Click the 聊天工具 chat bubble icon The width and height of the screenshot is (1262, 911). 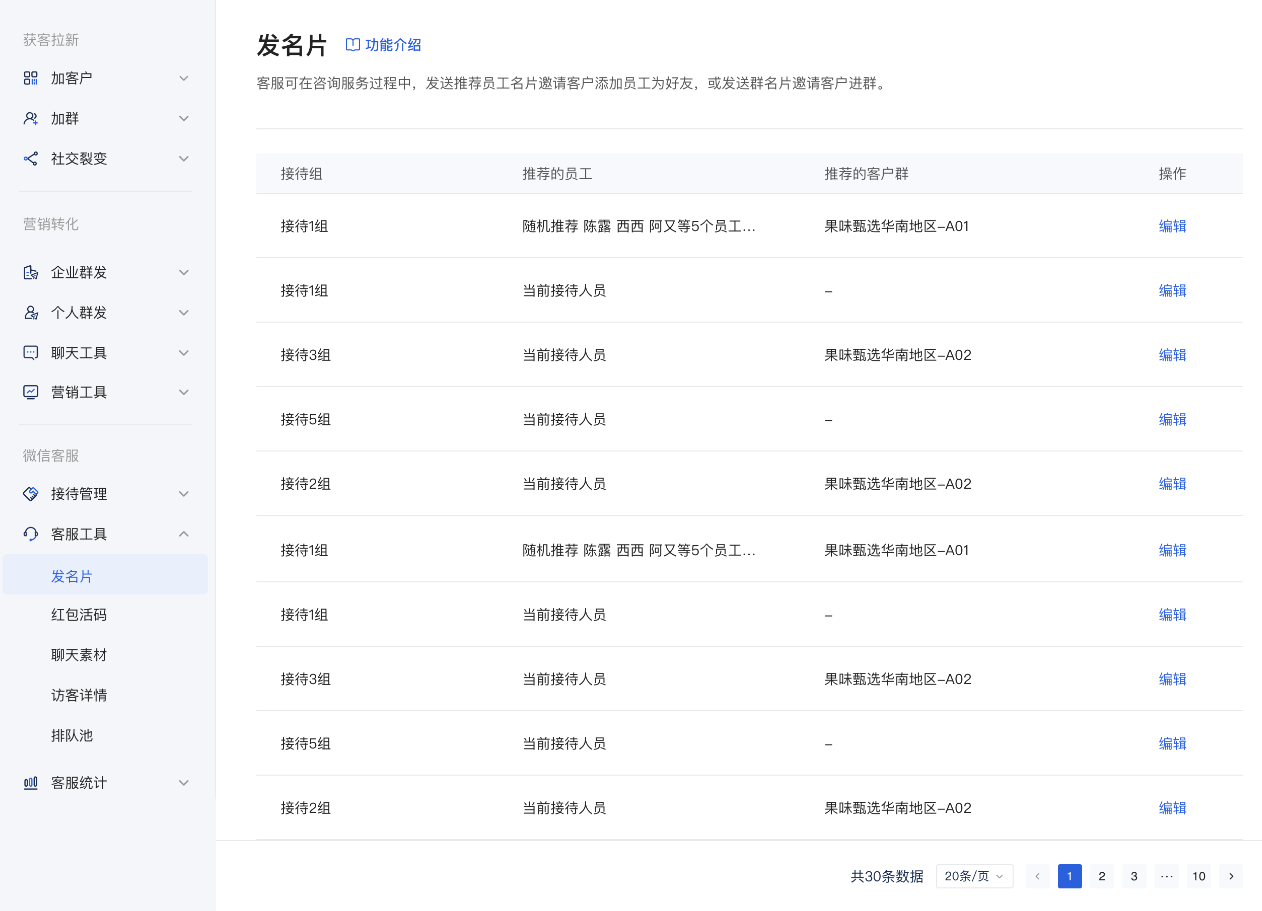point(31,352)
